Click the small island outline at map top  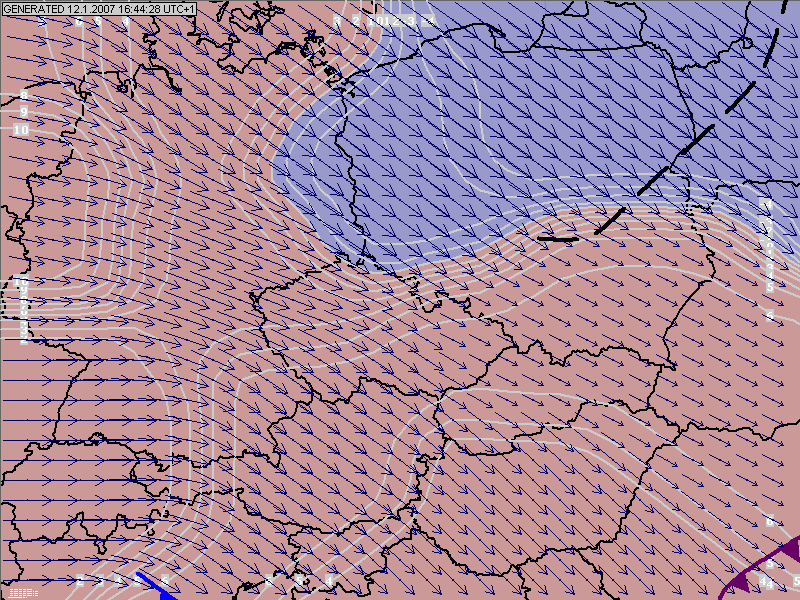click(316, 42)
